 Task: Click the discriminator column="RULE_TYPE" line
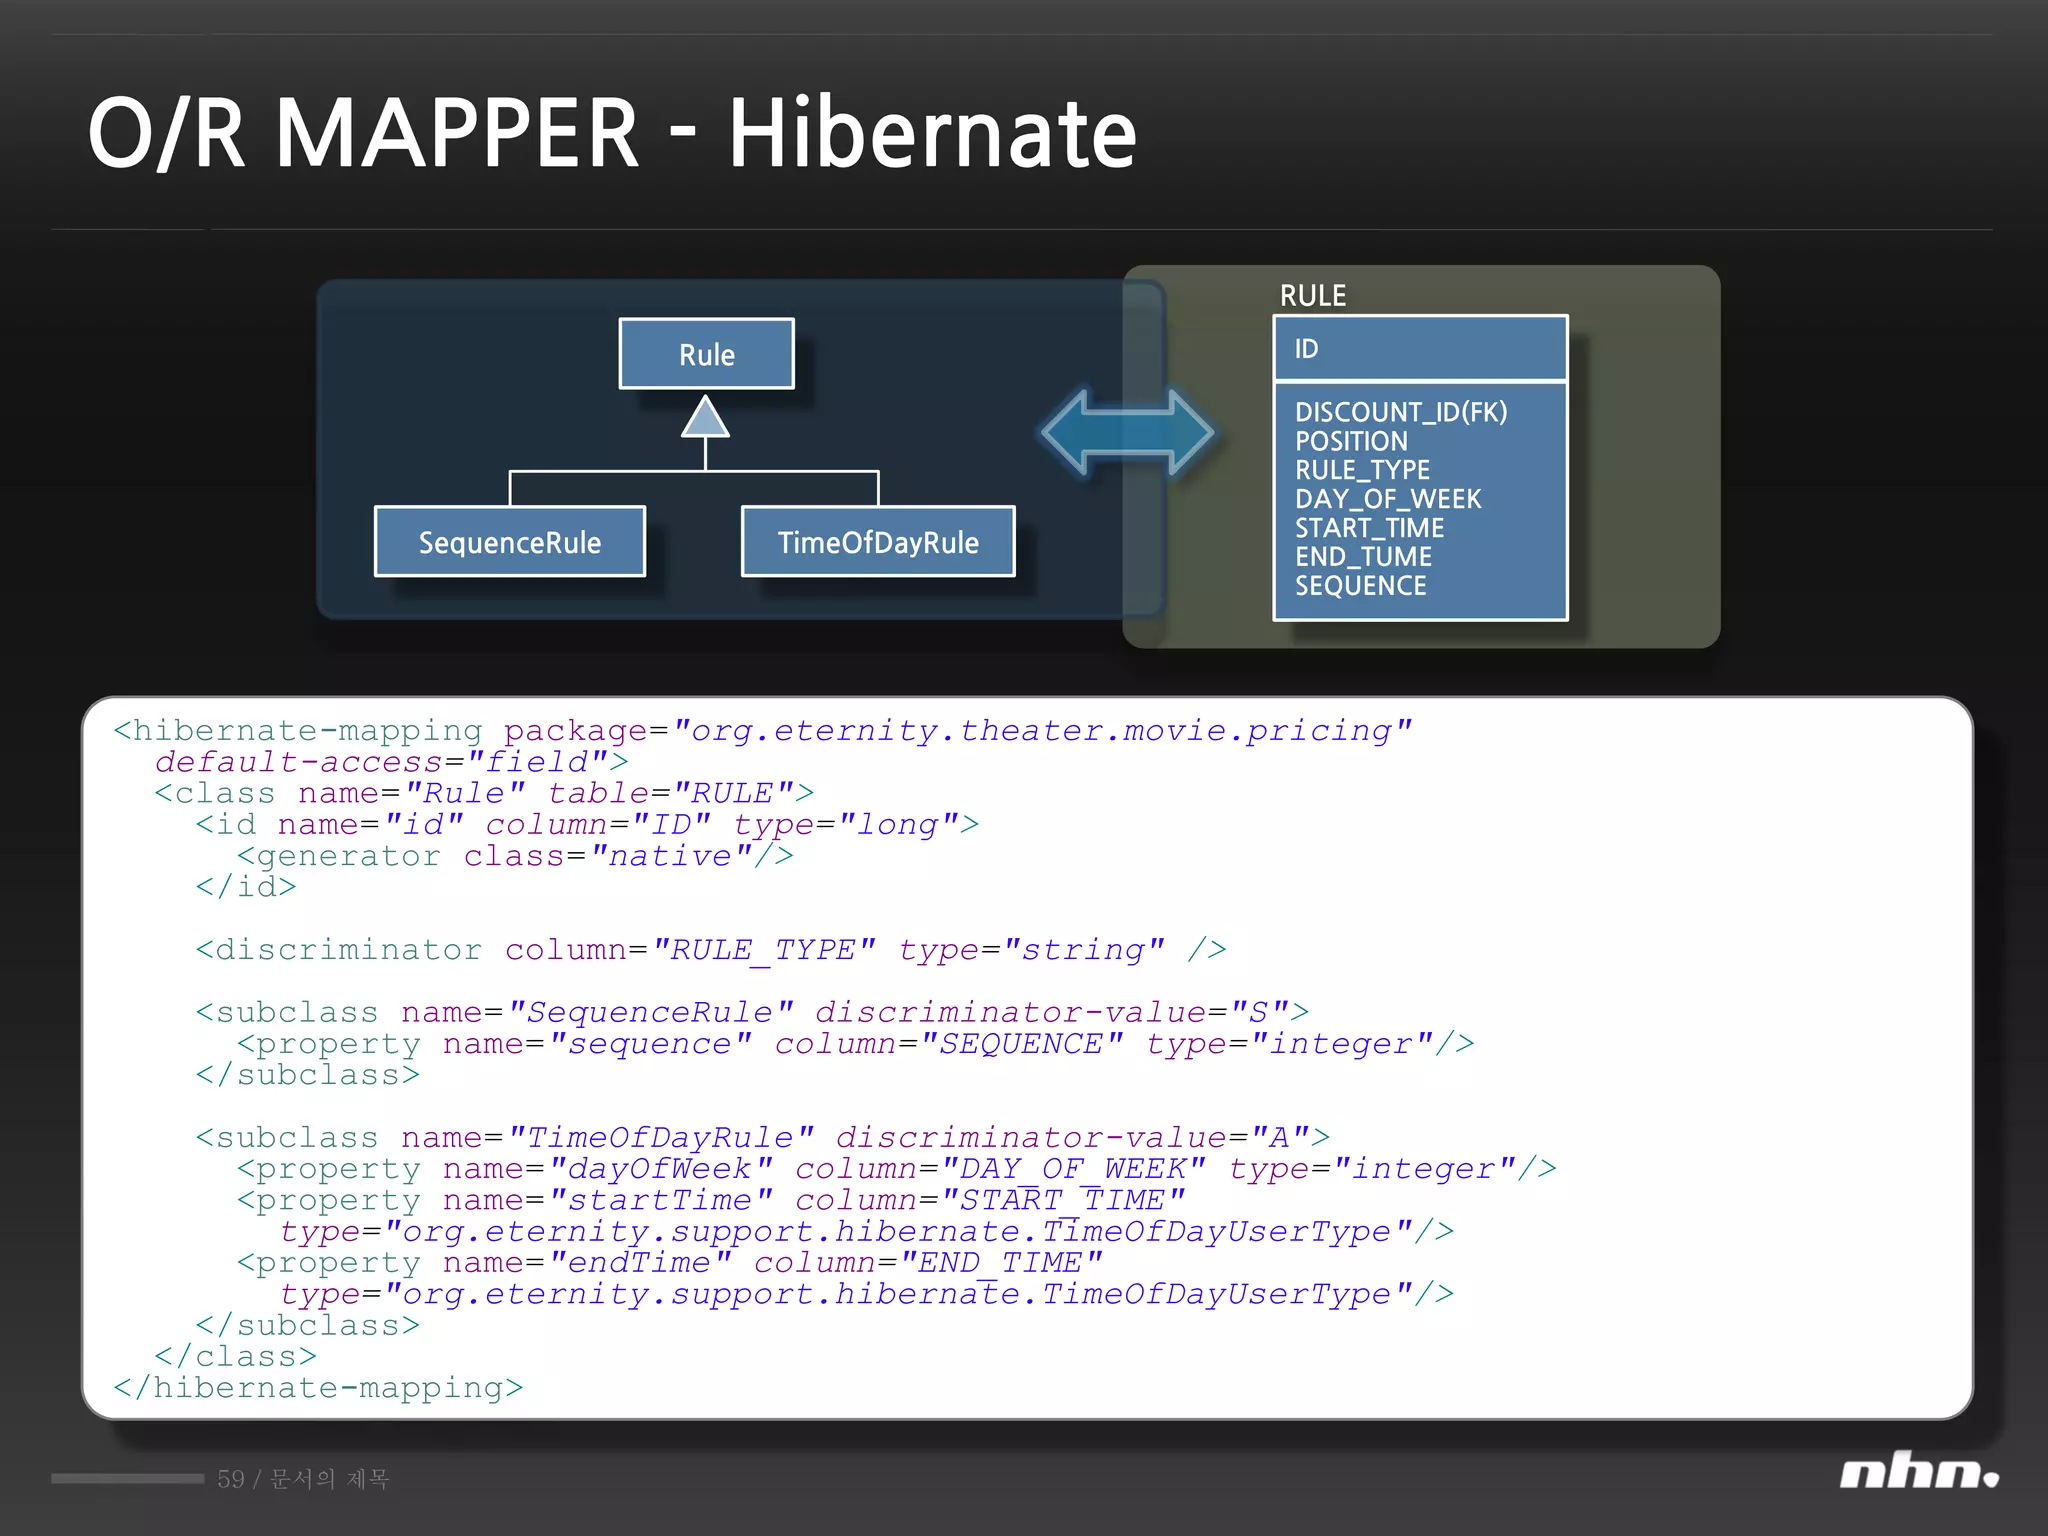[711, 950]
